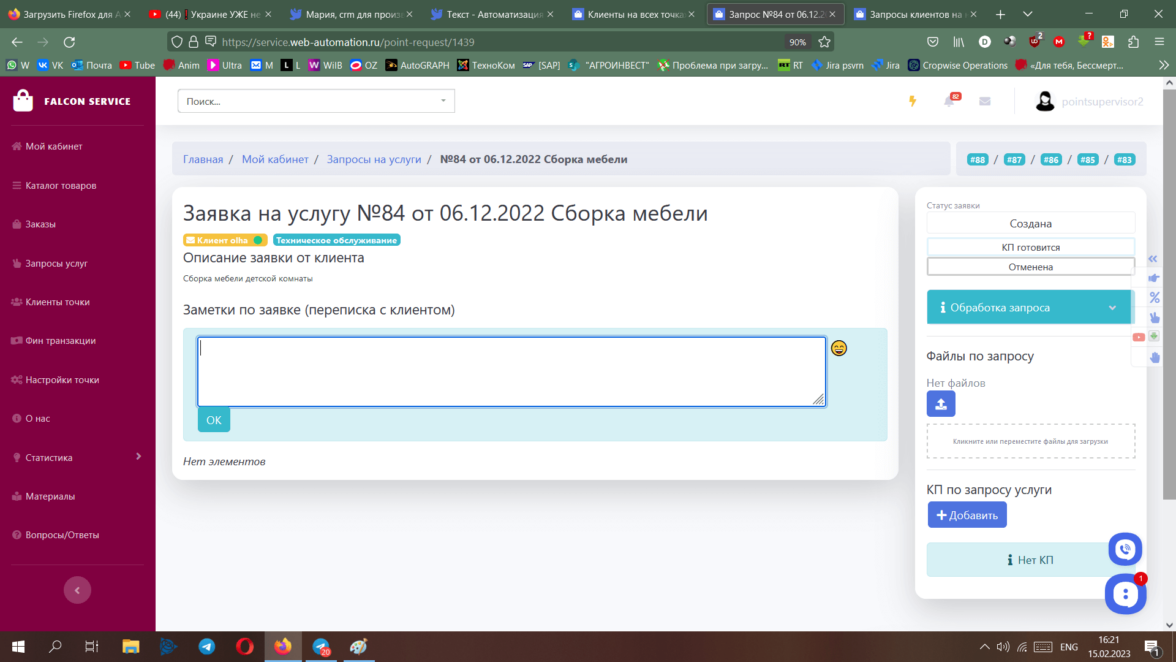The width and height of the screenshot is (1176, 662).
Task: Set request status to КП готовится
Action: (x=1030, y=247)
